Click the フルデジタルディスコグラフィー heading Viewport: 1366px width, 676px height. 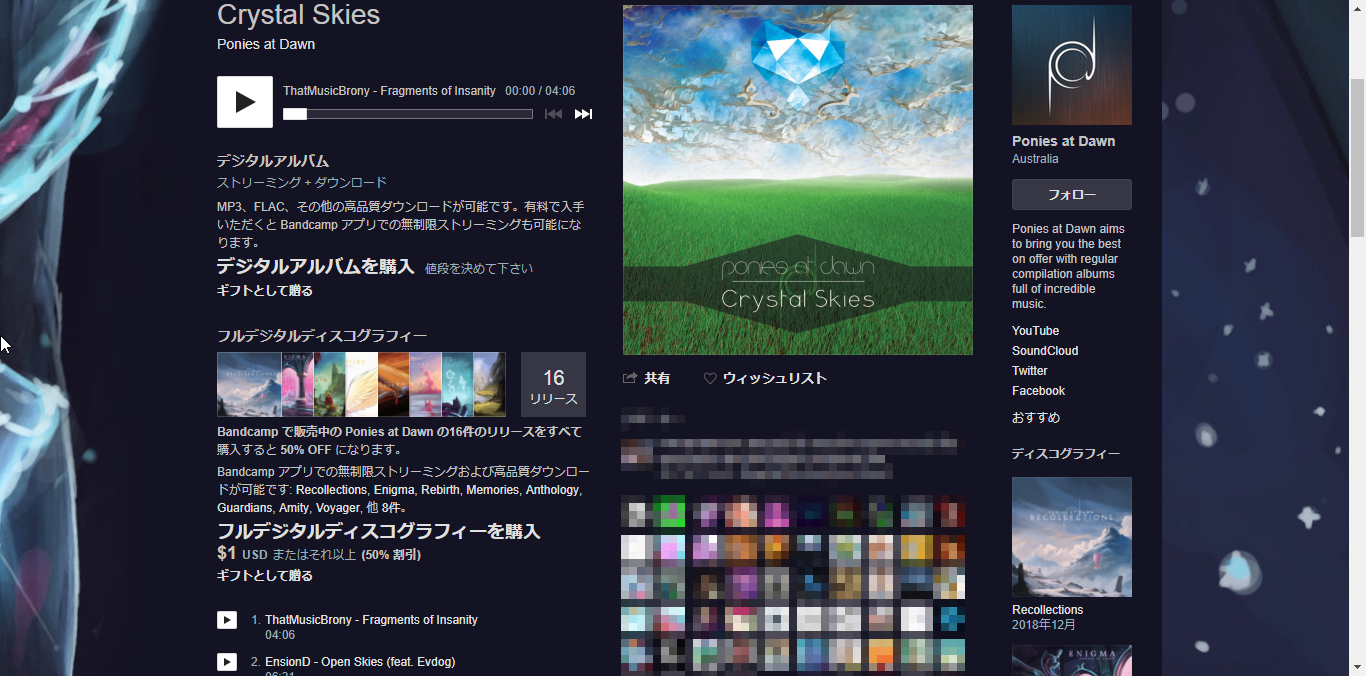point(322,336)
